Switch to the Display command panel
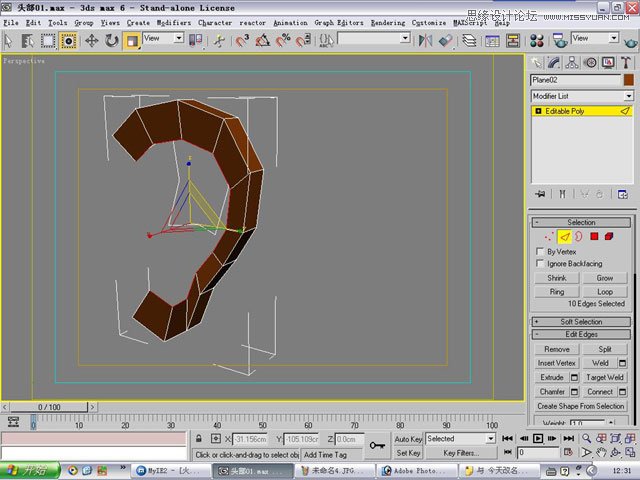This screenshot has width=640, height=480. tap(608, 62)
